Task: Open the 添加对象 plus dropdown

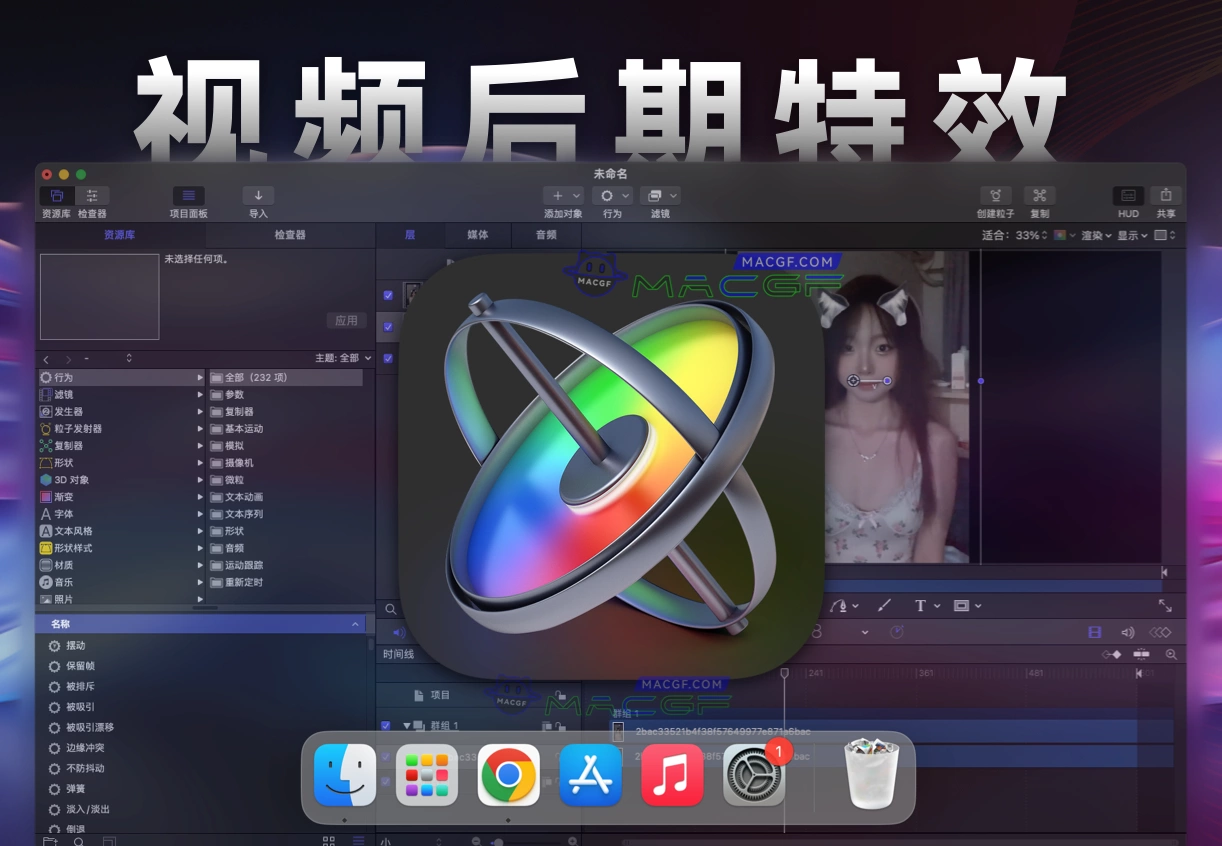Action: [563, 196]
